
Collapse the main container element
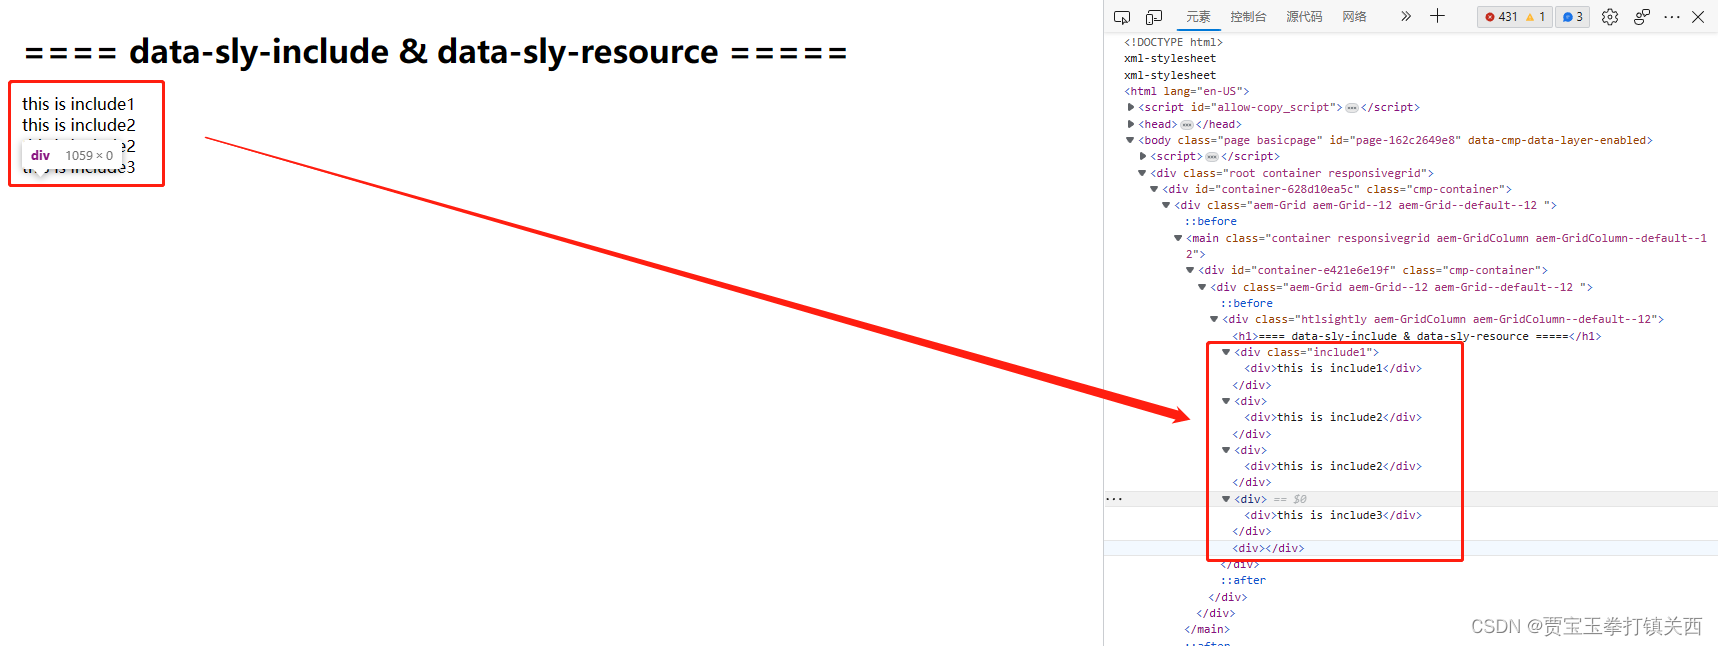tap(1179, 238)
